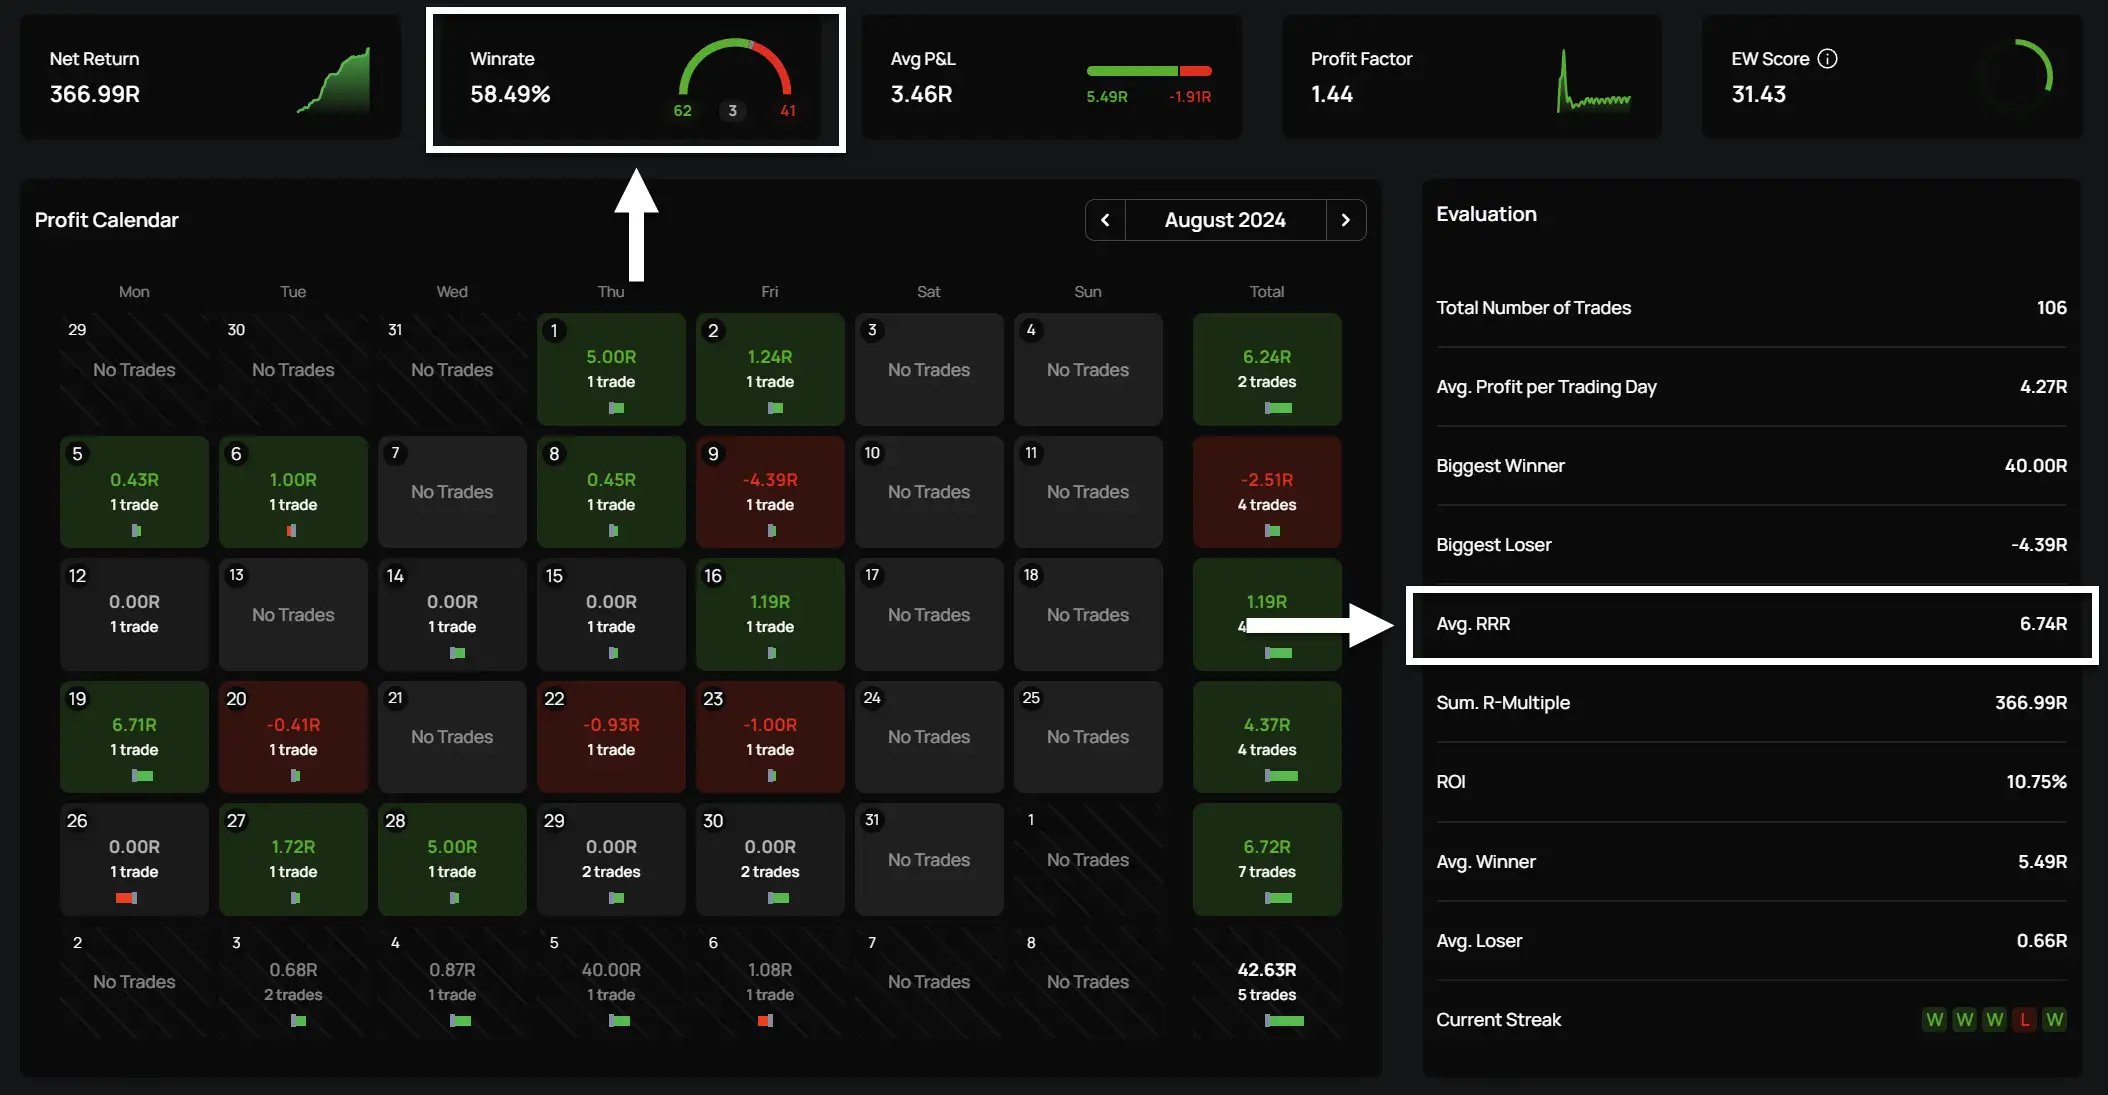Image resolution: width=2108 pixels, height=1095 pixels.
Task: Open the August 2024 month selector
Action: (1225, 219)
